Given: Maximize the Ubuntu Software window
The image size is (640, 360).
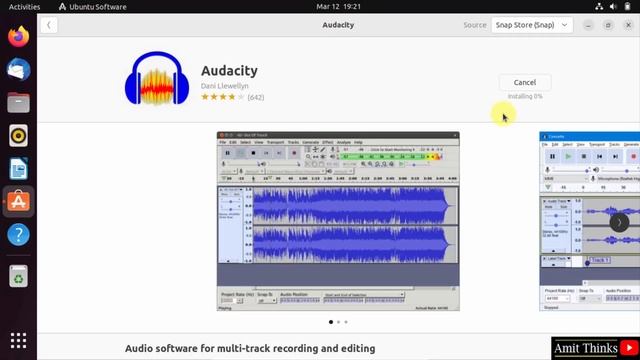Looking at the screenshot, I should (x=608, y=25).
